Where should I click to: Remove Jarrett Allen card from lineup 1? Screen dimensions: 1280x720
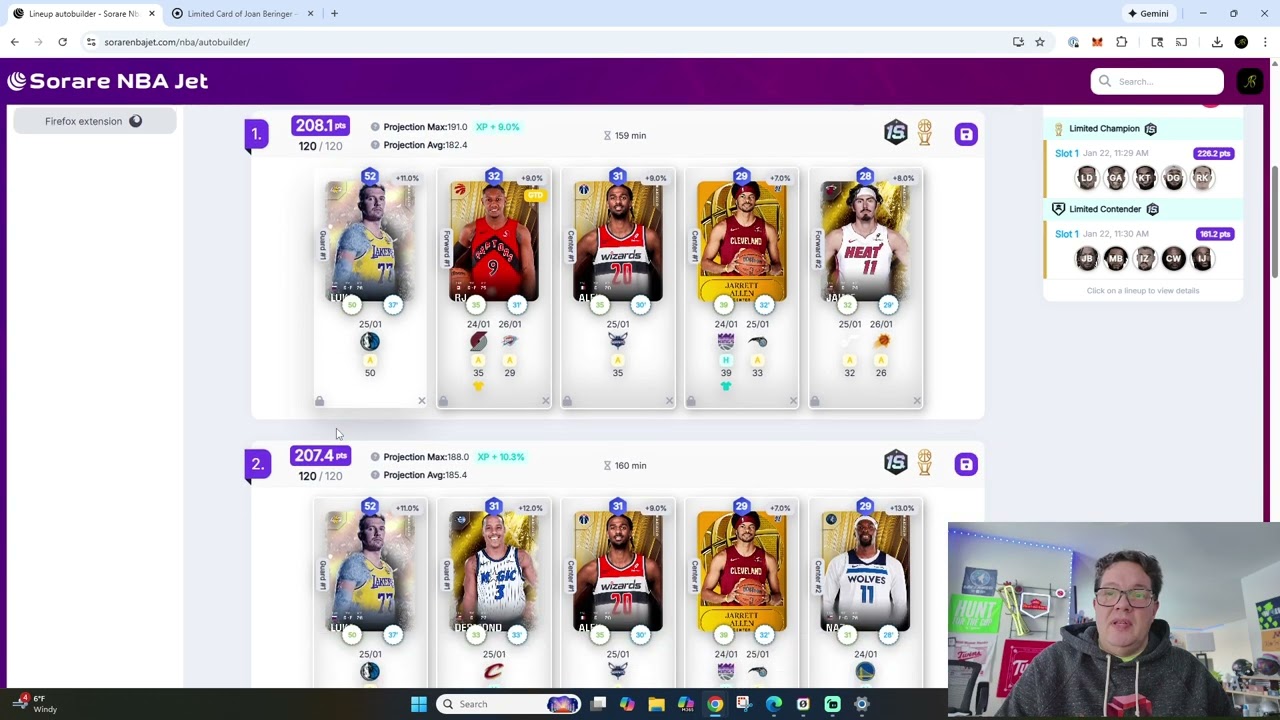pyautogui.click(x=793, y=401)
